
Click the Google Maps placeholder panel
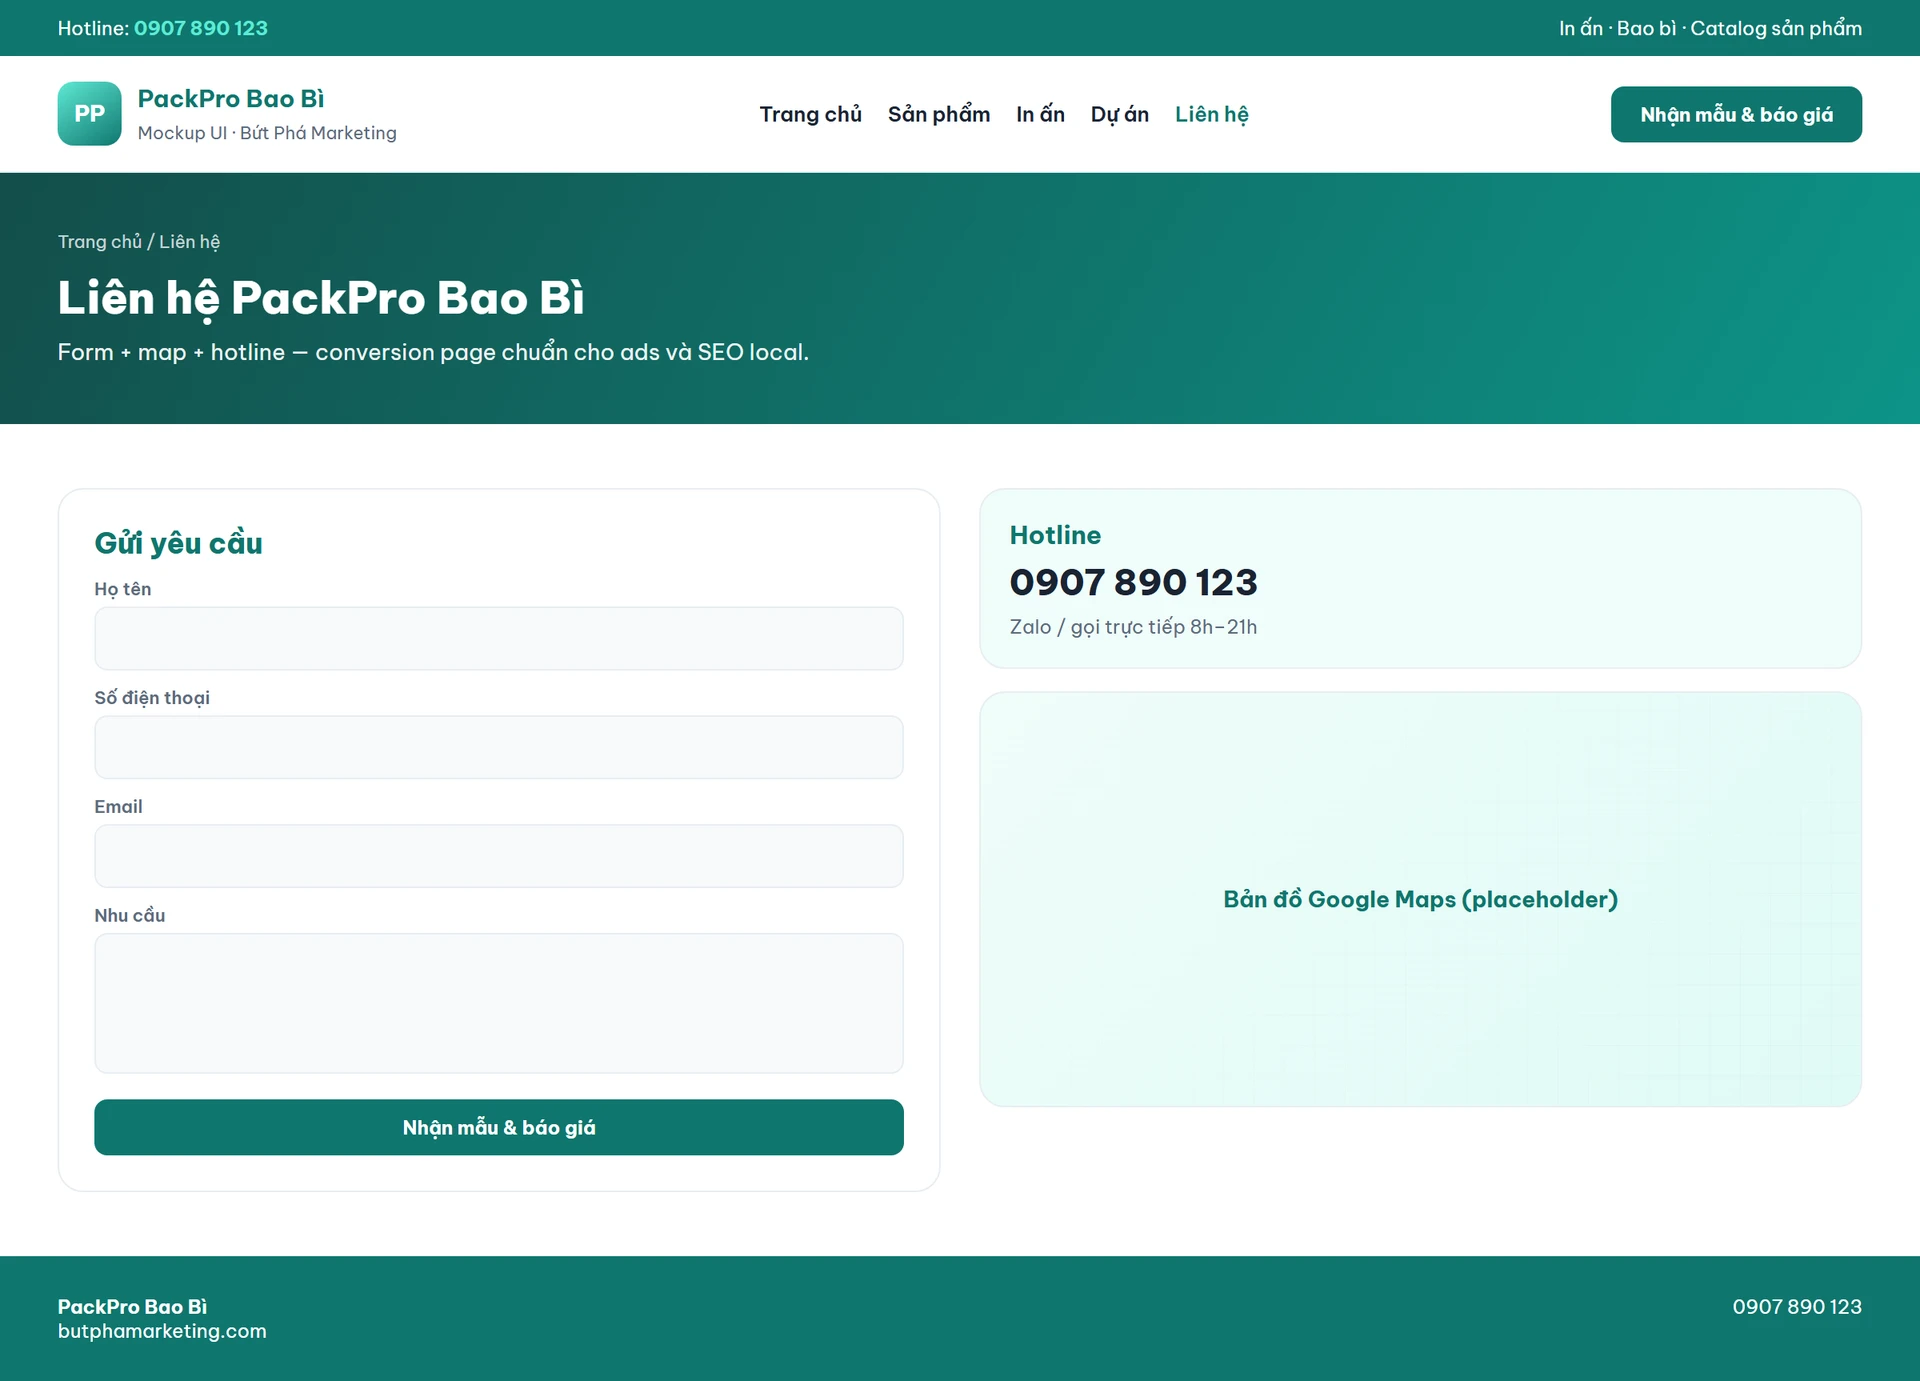pyautogui.click(x=1420, y=899)
